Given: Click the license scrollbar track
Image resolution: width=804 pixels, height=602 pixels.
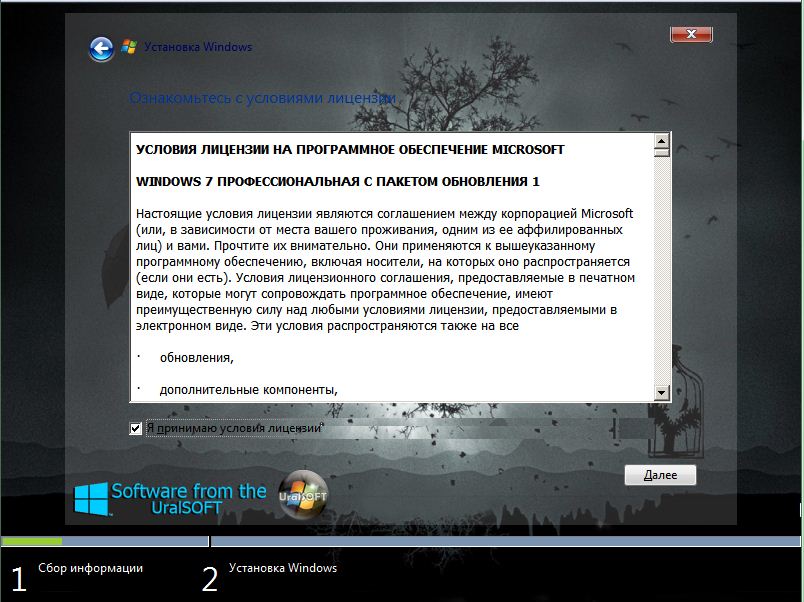Looking at the screenshot, I should point(661,271).
